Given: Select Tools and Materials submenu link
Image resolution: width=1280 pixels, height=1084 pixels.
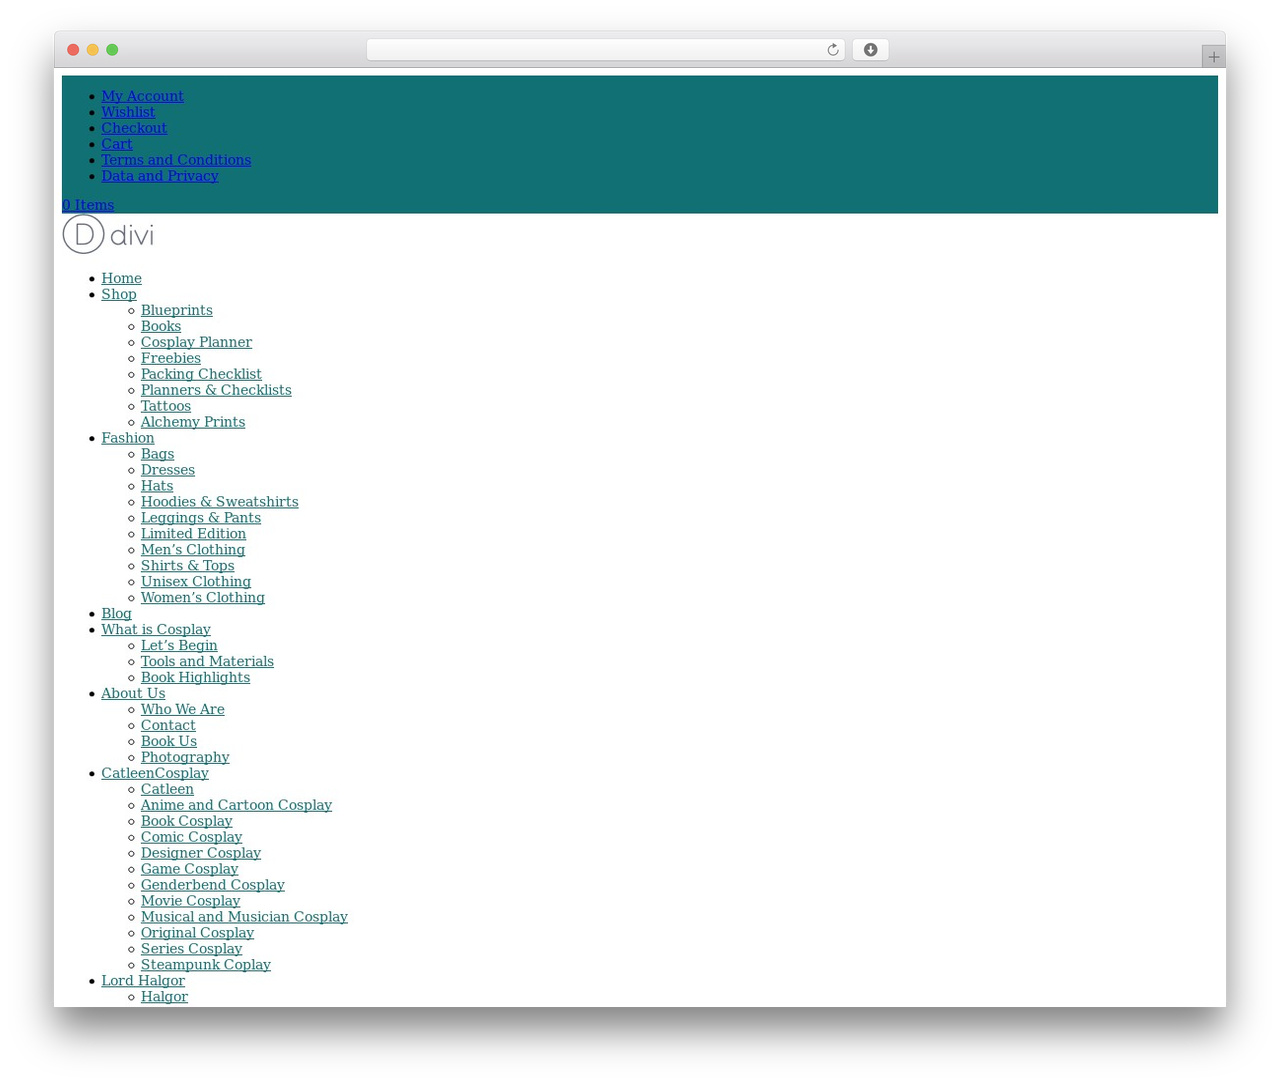Looking at the screenshot, I should (x=207, y=662).
